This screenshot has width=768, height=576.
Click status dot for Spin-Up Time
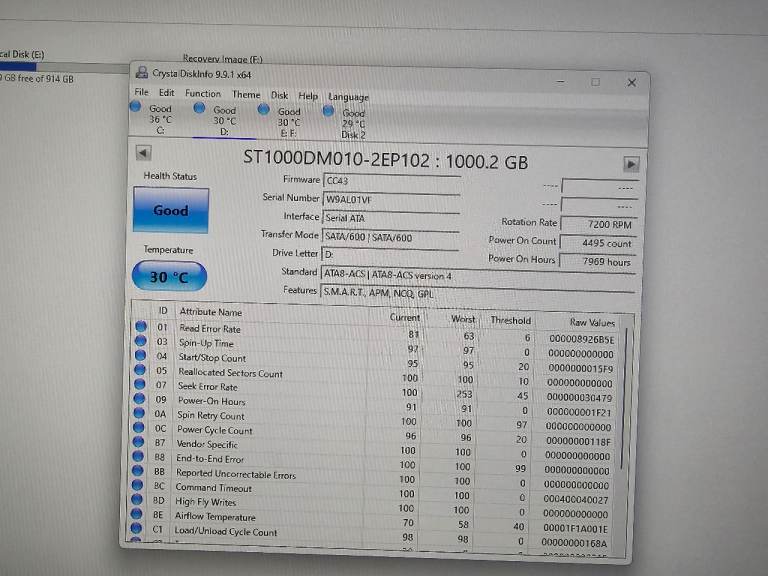click(141, 340)
